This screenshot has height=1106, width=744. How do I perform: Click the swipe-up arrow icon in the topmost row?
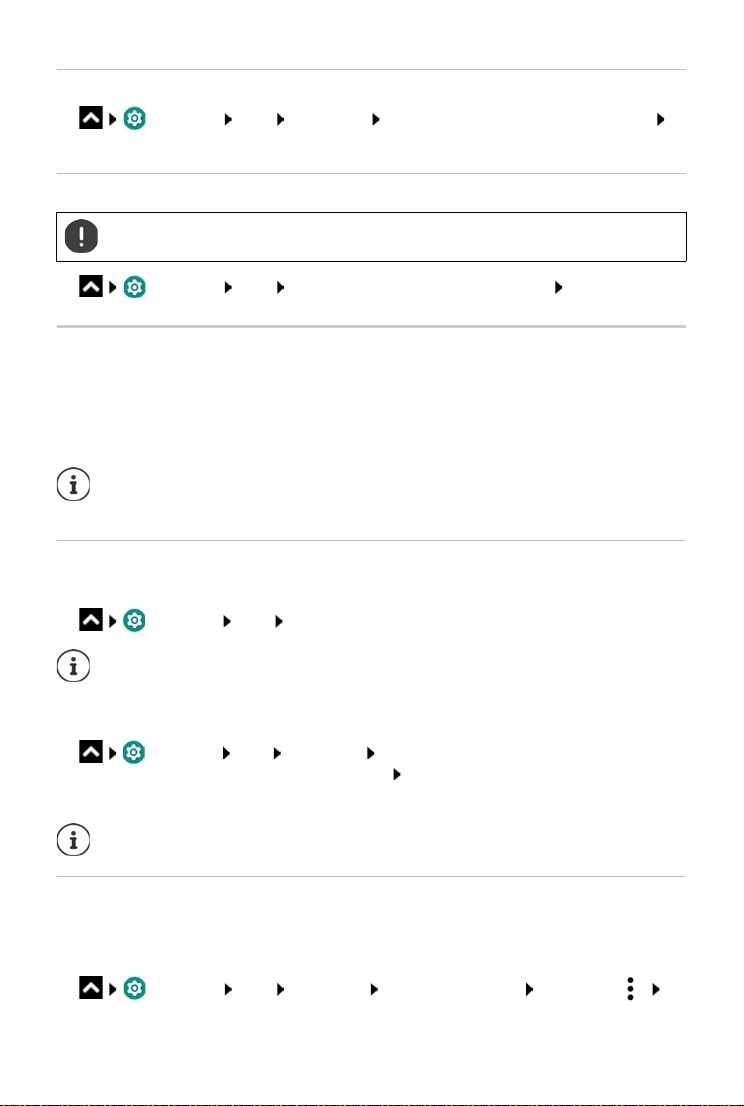91,119
